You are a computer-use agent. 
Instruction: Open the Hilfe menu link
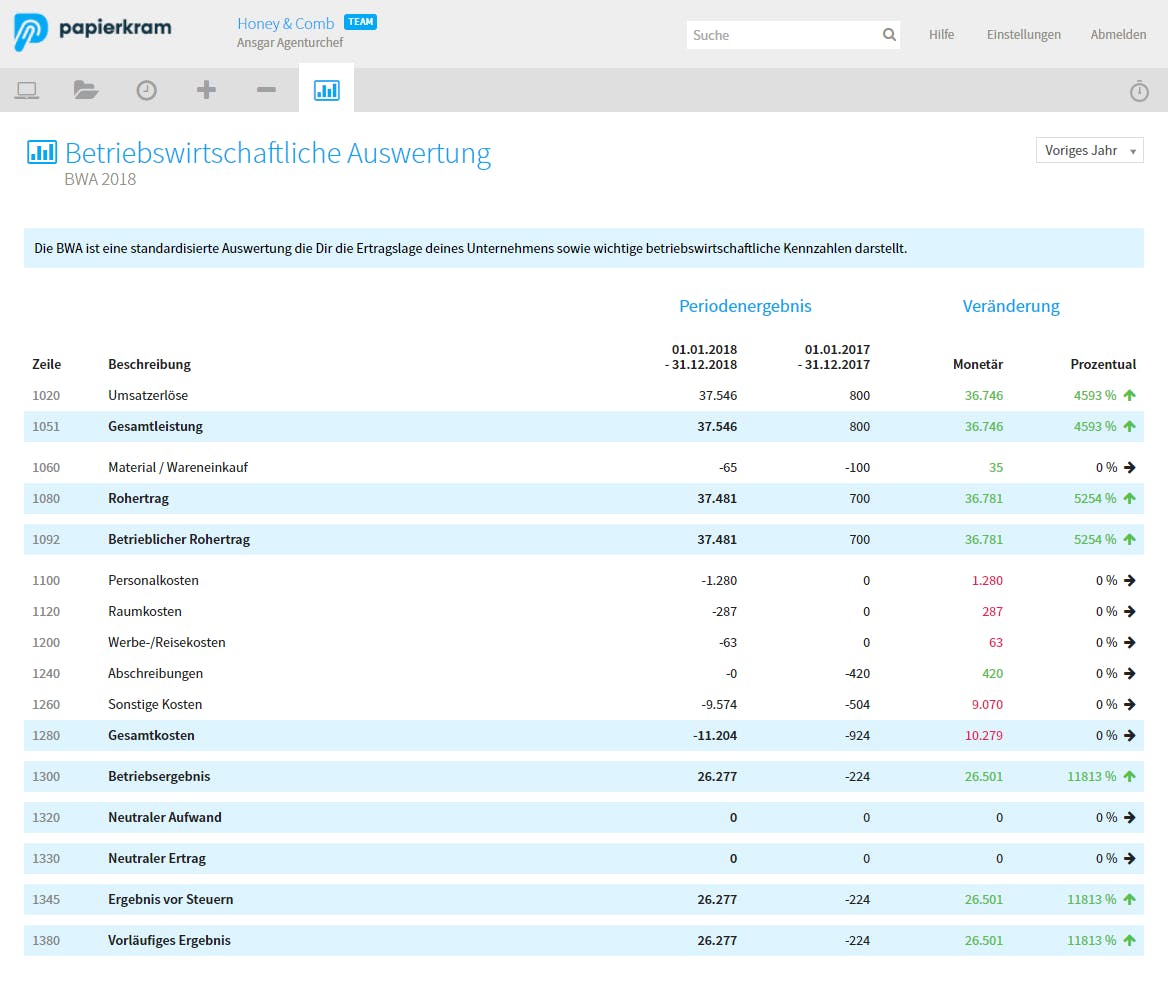[941, 35]
